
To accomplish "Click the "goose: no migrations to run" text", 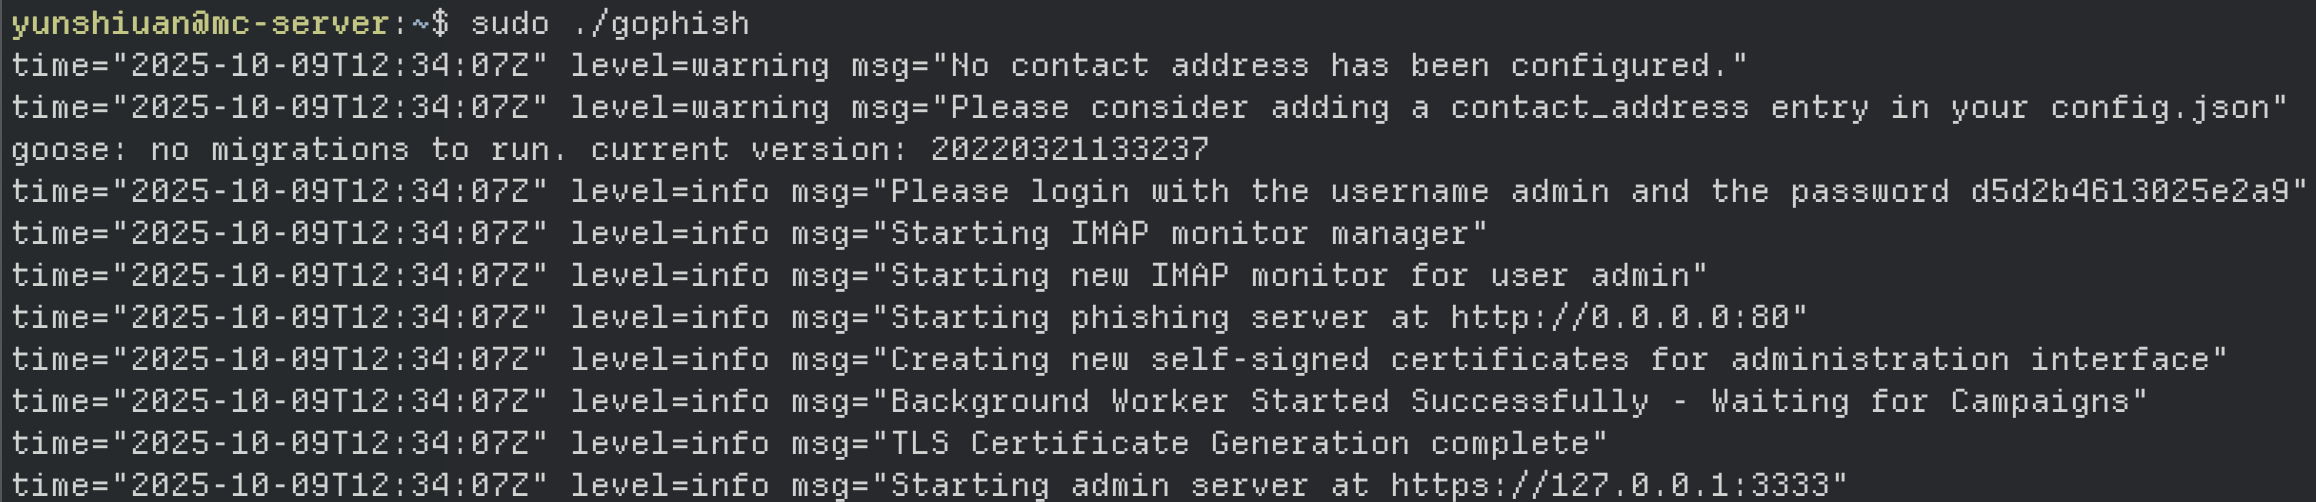I will [289, 149].
